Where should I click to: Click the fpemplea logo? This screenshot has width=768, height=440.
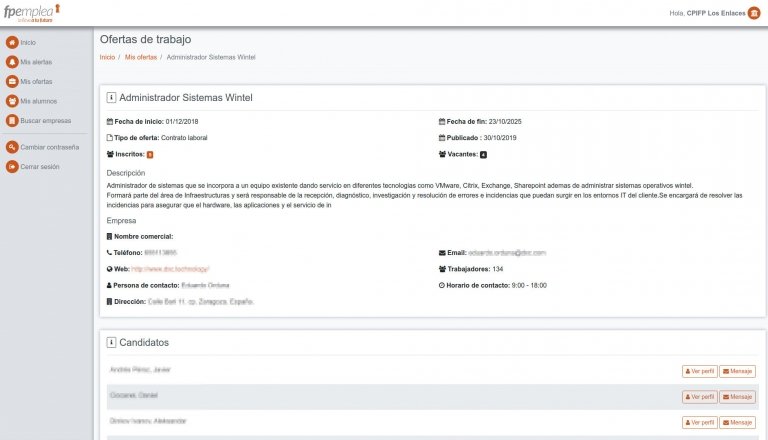coord(31,12)
